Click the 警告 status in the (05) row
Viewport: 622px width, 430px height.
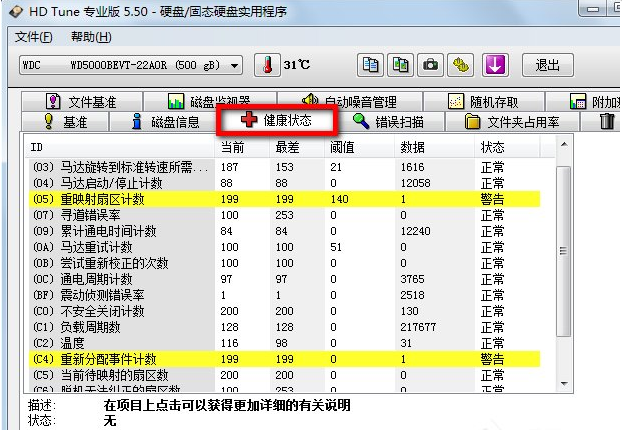pos(492,199)
